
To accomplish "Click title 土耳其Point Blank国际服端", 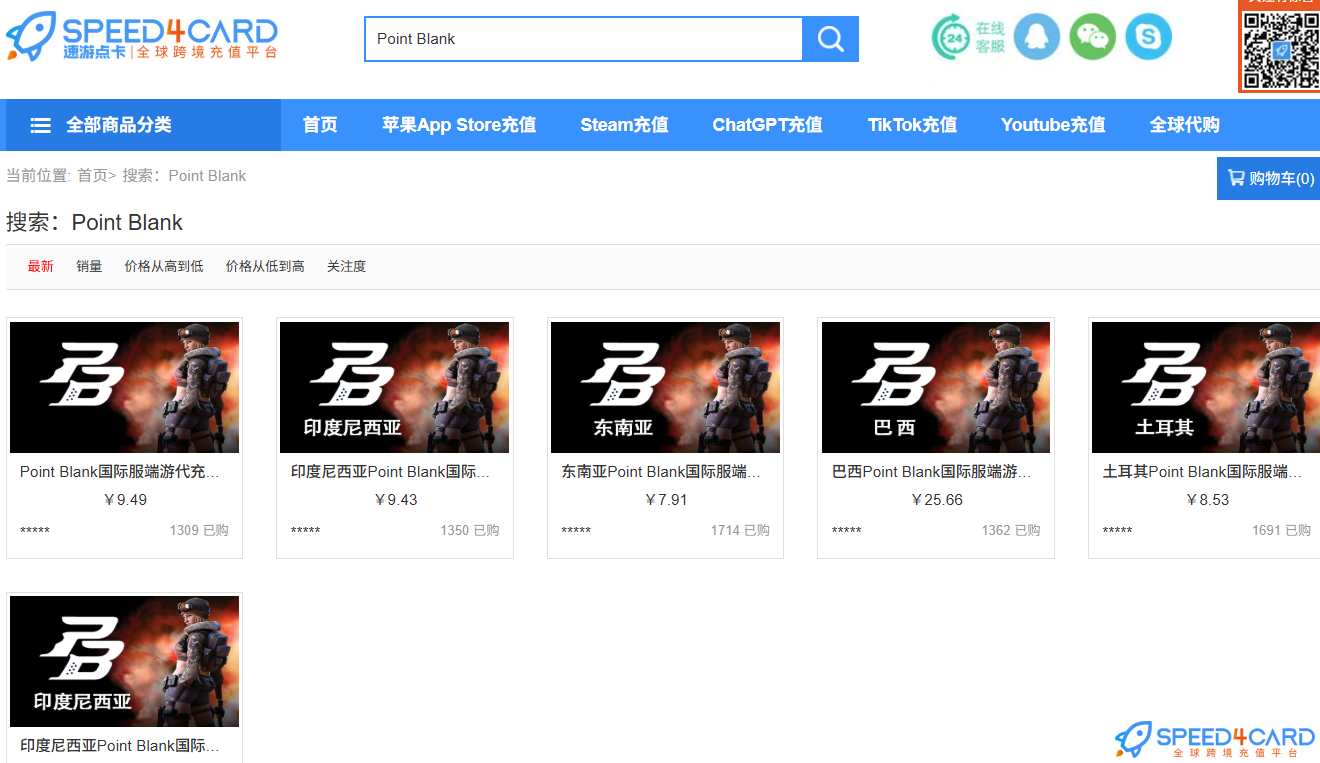I will [x=1202, y=472].
